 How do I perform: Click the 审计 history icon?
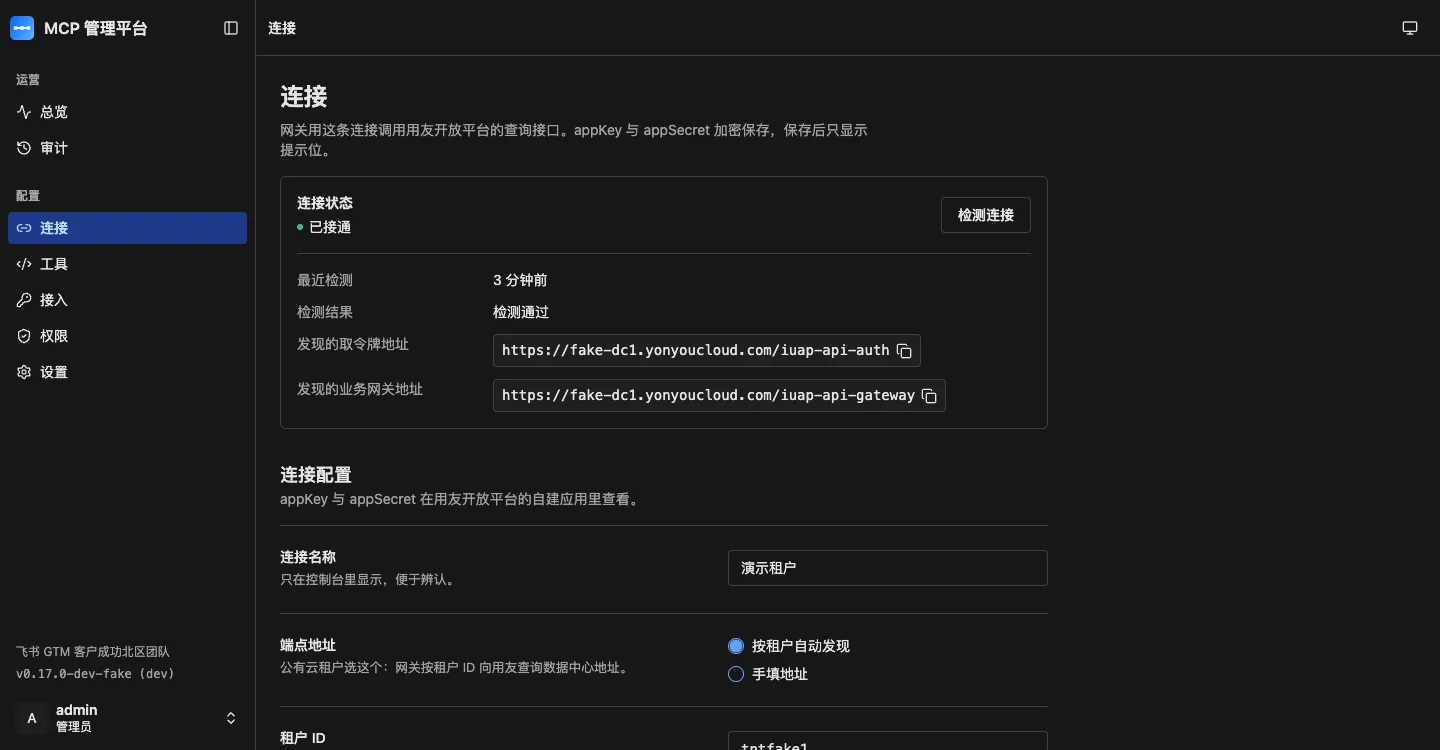pyautogui.click(x=25, y=148)
